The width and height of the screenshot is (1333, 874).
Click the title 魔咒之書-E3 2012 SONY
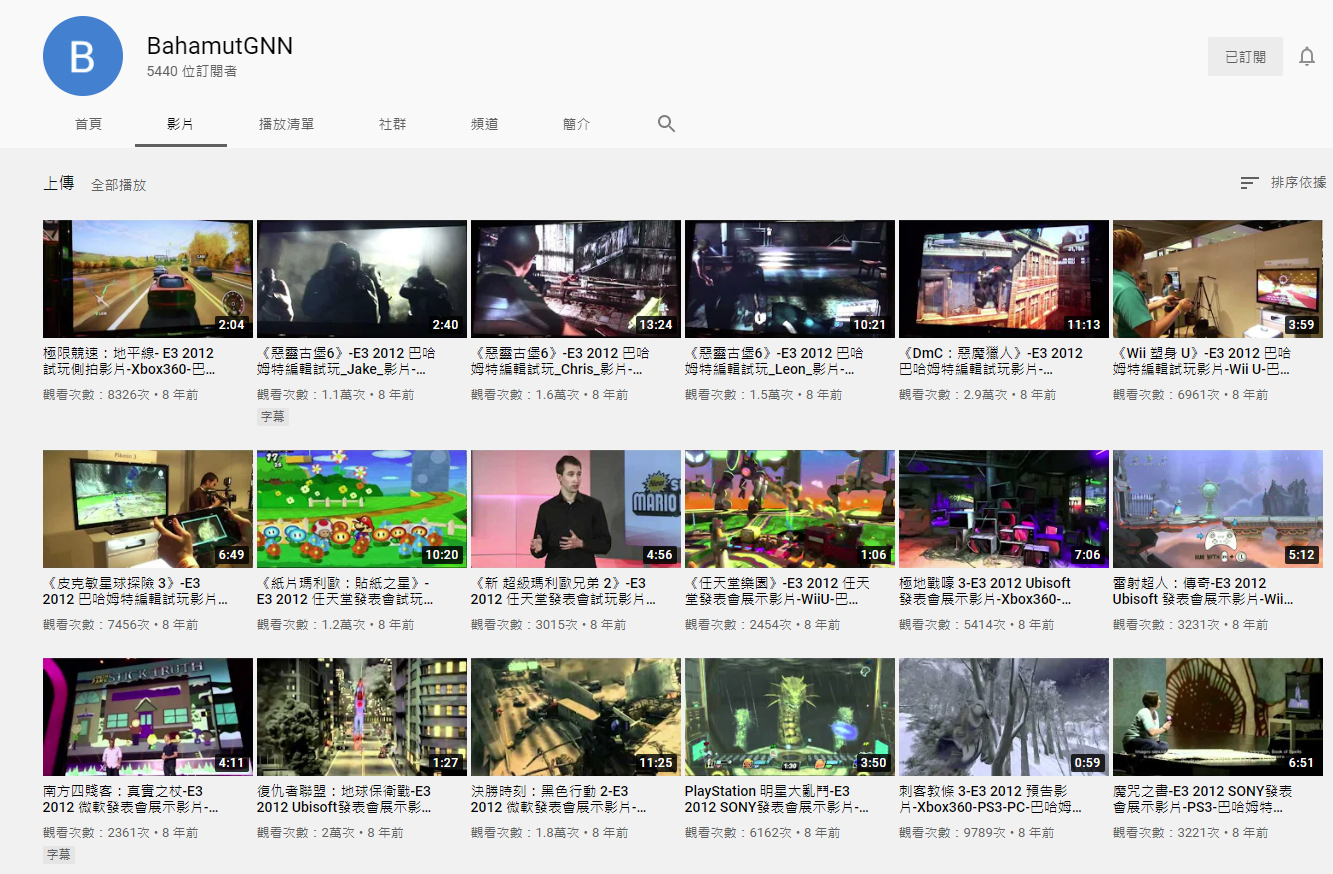click(1203, 799)
